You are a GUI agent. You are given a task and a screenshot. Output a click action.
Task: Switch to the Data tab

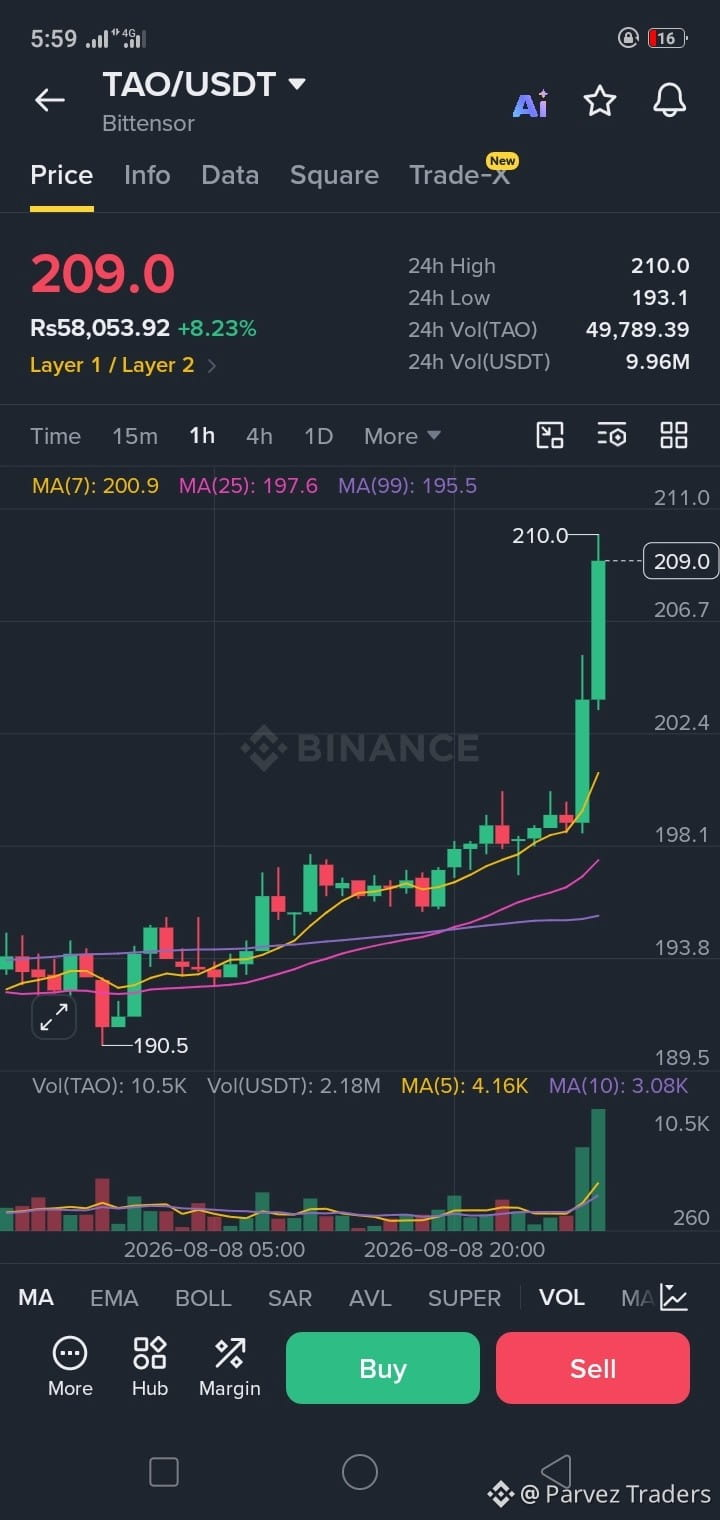pyautogui.click(x=230, y=175)
